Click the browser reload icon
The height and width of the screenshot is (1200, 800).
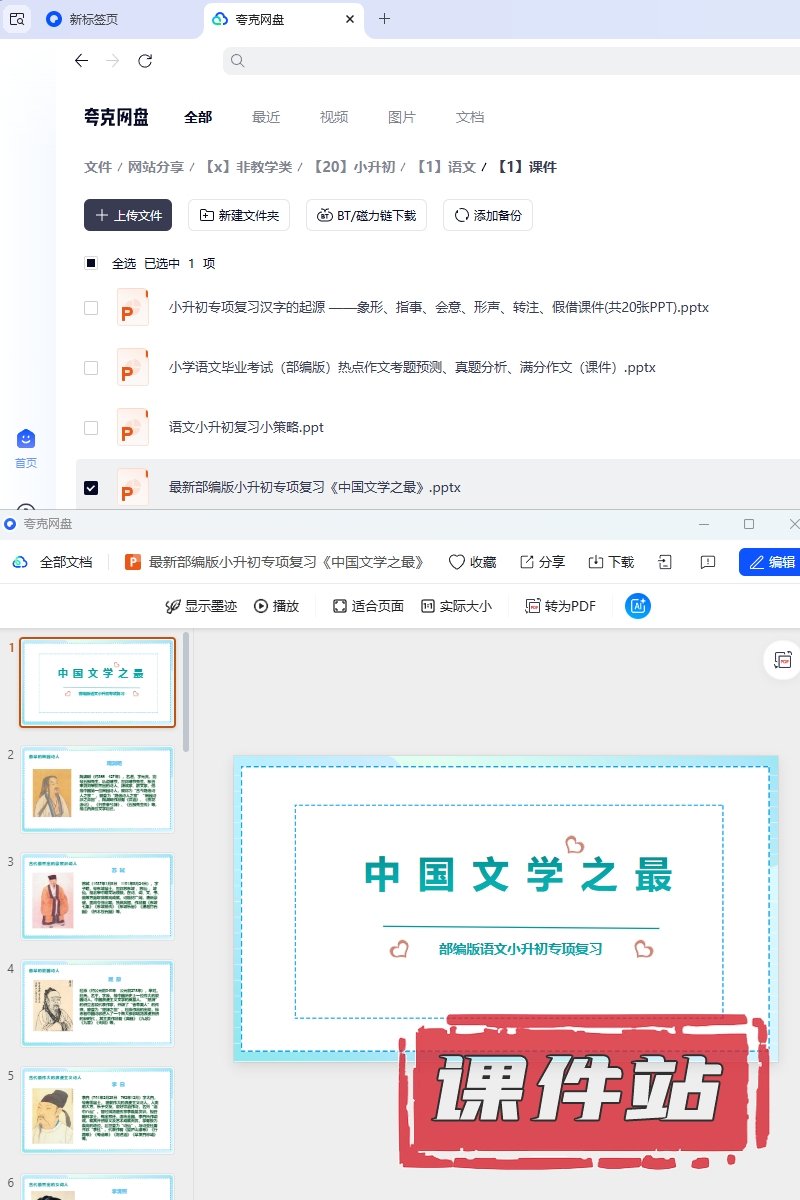coord(145,61)
